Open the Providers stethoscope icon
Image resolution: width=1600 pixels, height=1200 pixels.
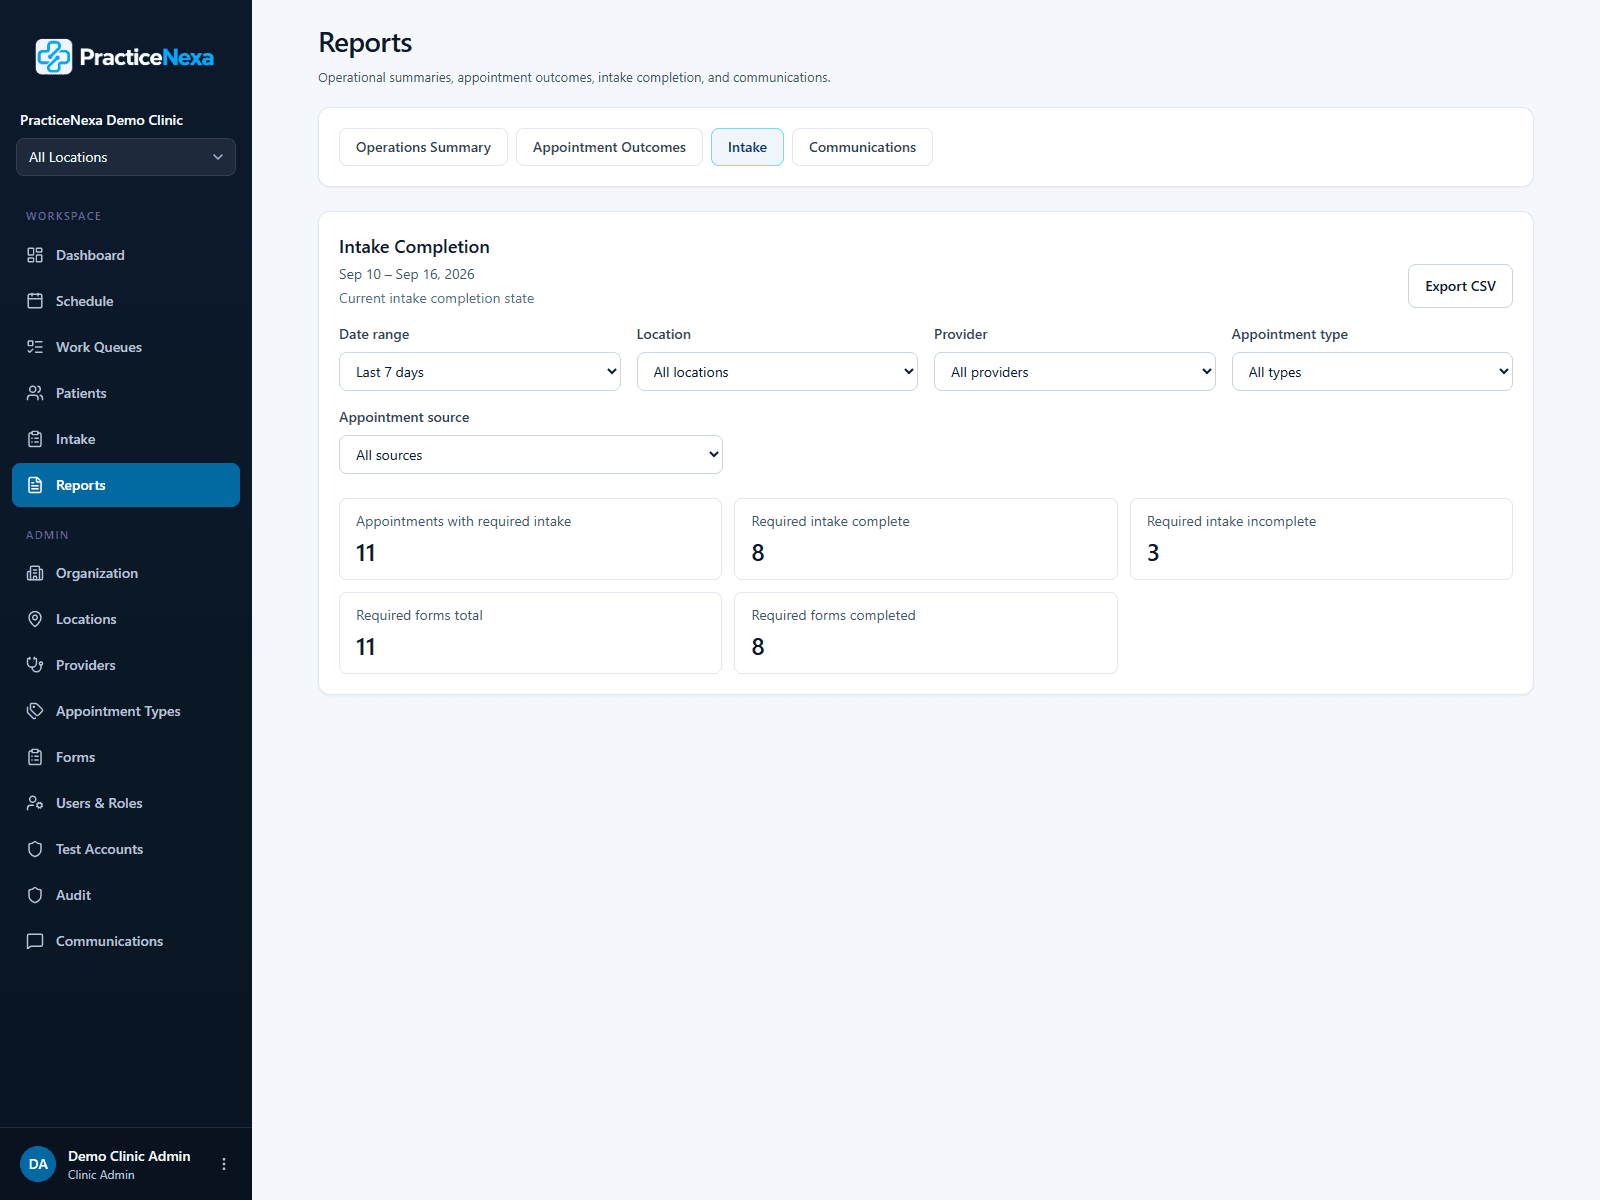[x=35, y=665]
